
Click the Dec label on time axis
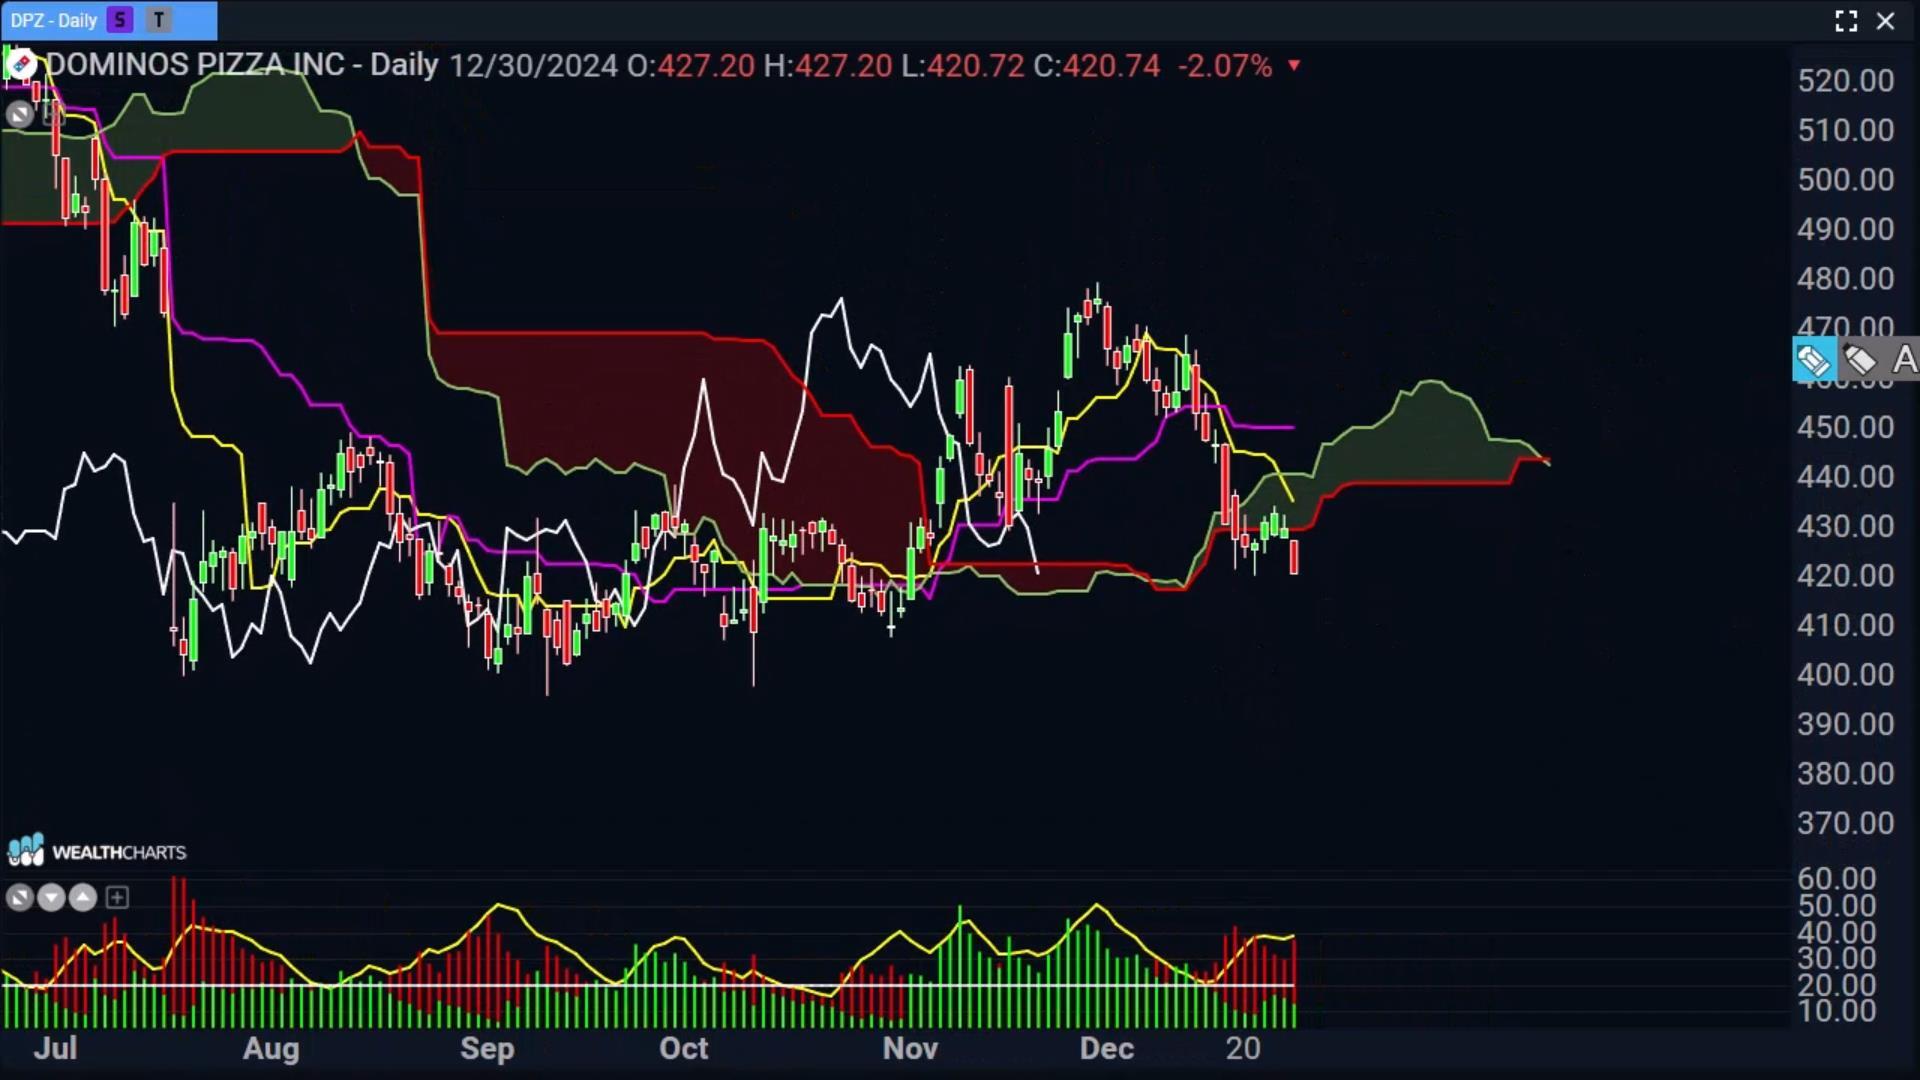pos(1107,1048)
